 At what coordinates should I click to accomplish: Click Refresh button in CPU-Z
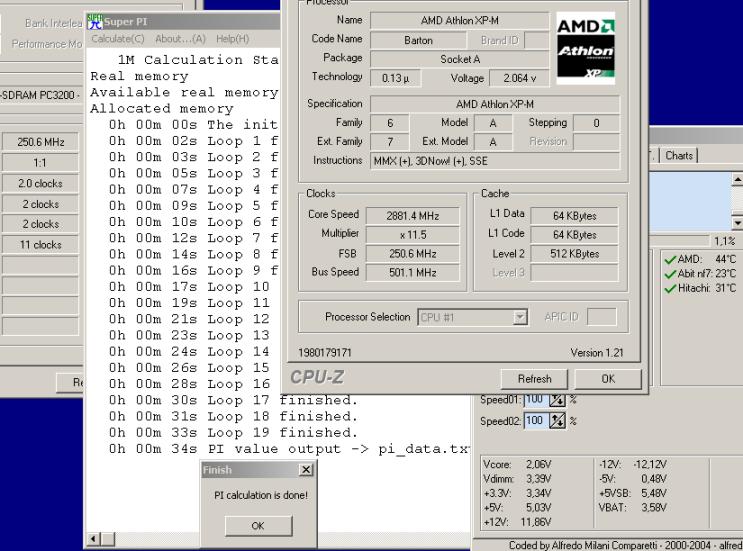pos(534,379)
